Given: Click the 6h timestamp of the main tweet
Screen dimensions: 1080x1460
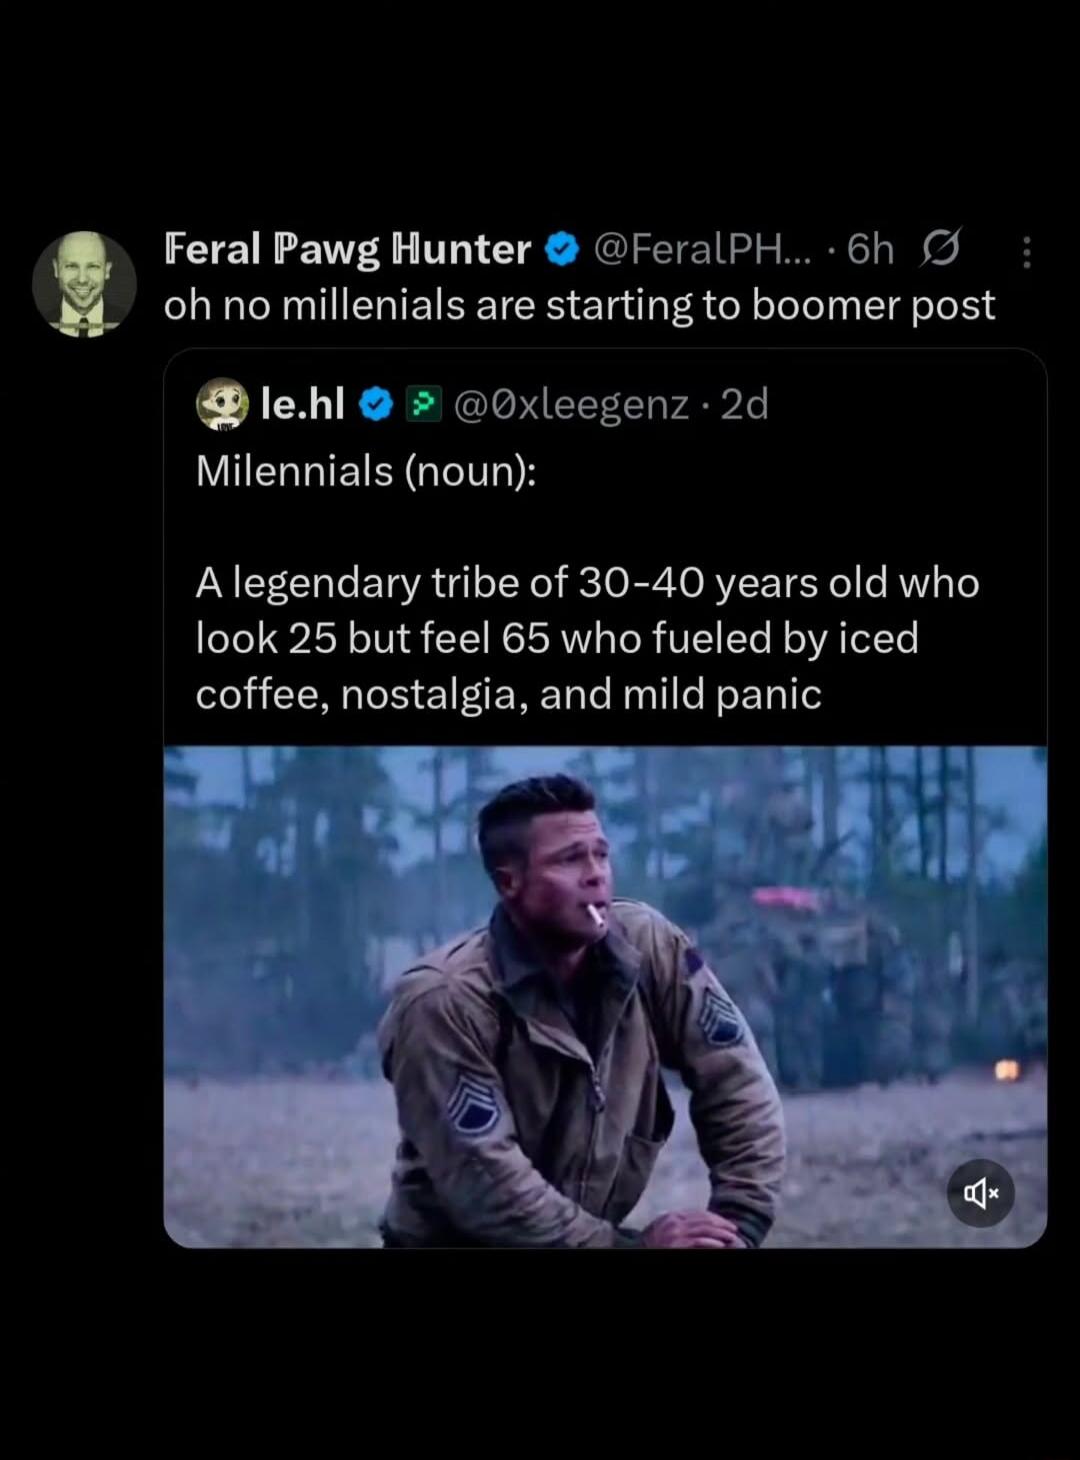Looking at the screenshot, I should pos(866,249).
